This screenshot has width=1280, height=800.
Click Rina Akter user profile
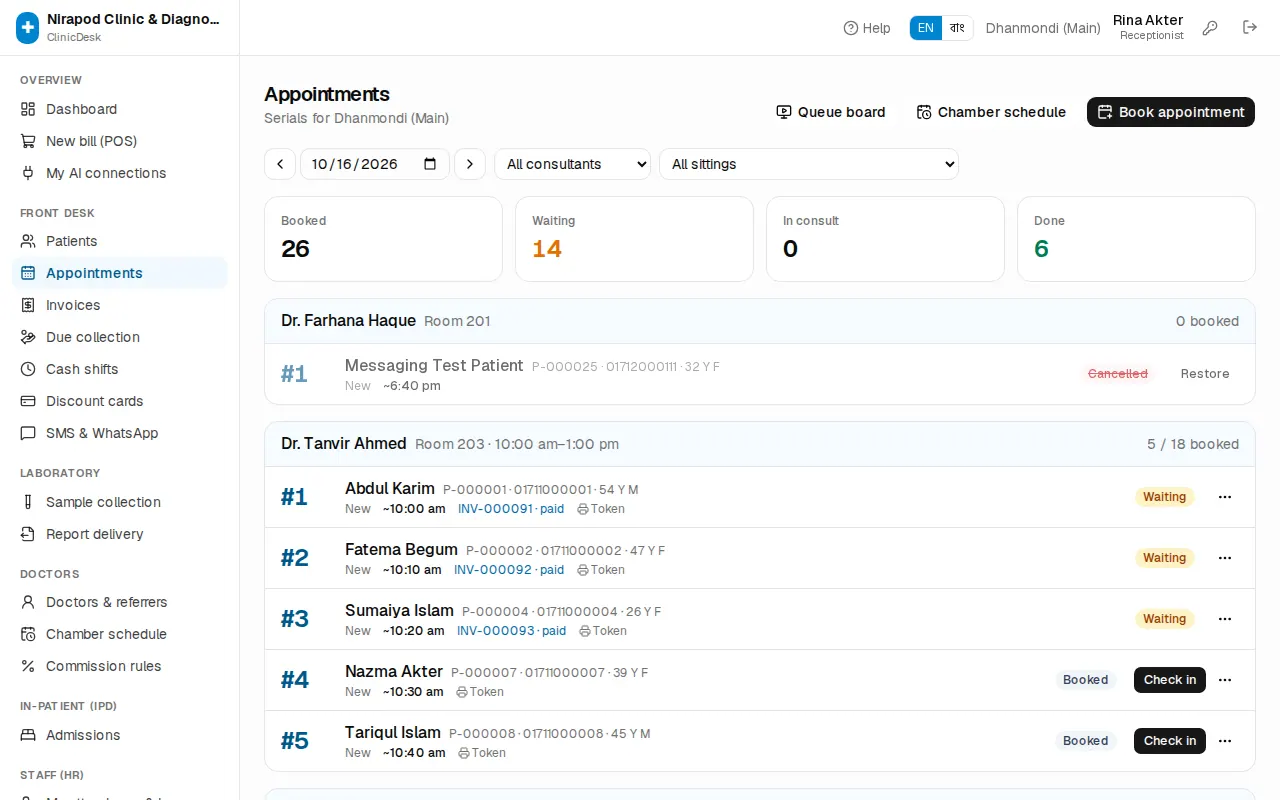point(1148,27)
